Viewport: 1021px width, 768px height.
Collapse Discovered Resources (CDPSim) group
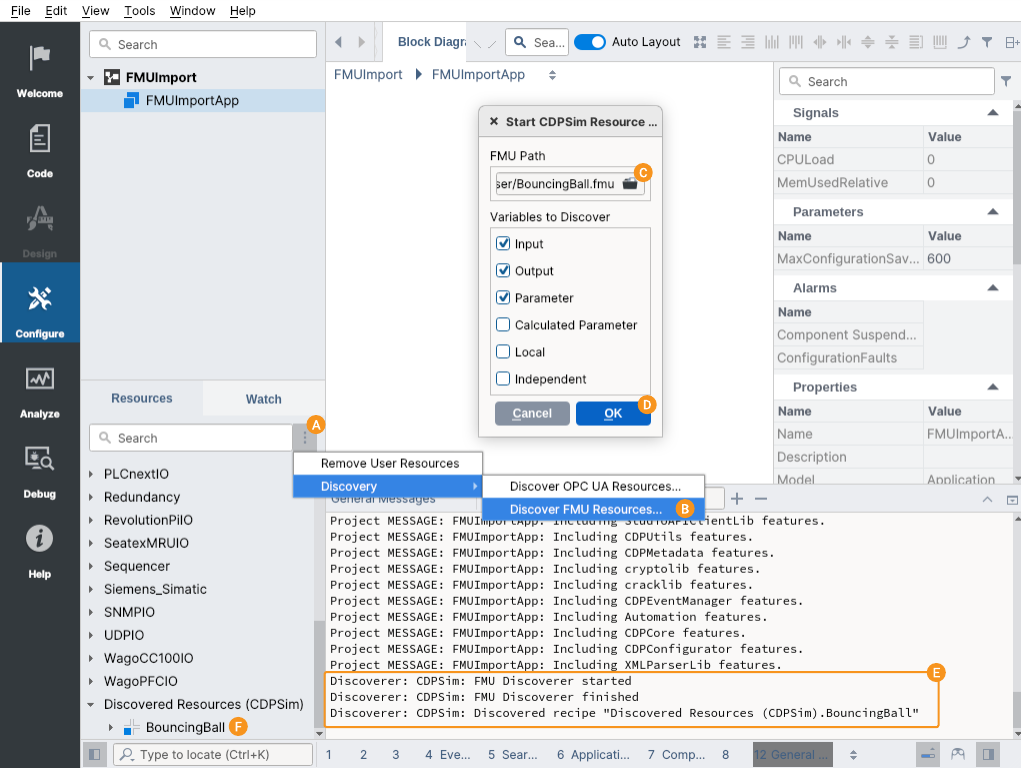click(x=91, y=704)
